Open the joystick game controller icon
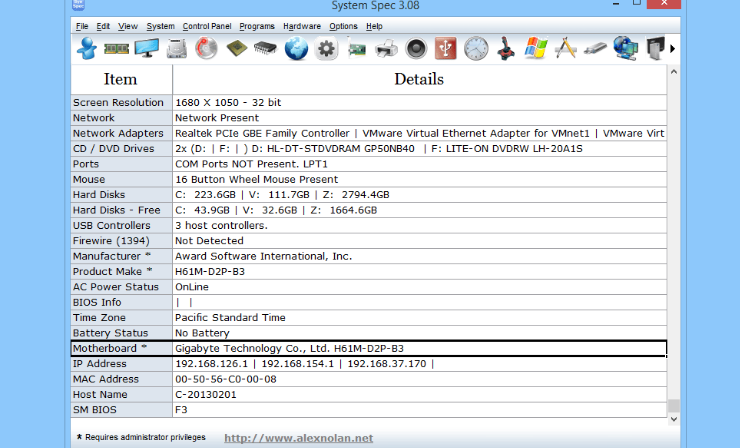The height and width of the screenshot is (448, 740). tap(506, 48)
